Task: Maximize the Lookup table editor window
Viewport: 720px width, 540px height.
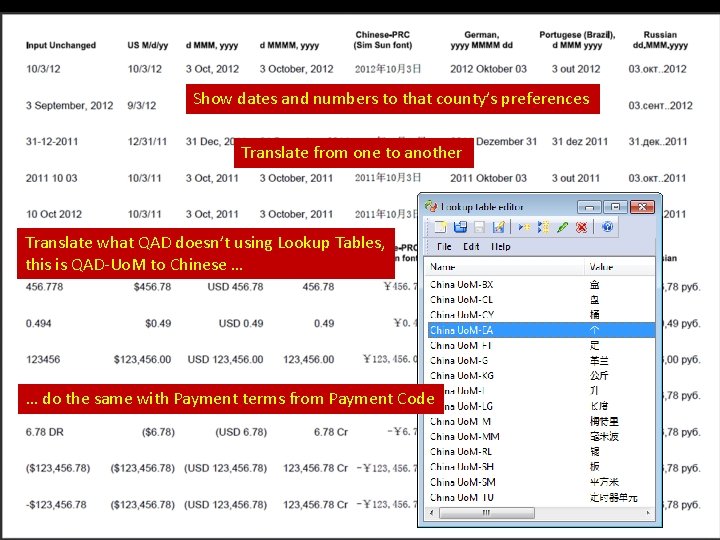Action: tap(616, 207)
